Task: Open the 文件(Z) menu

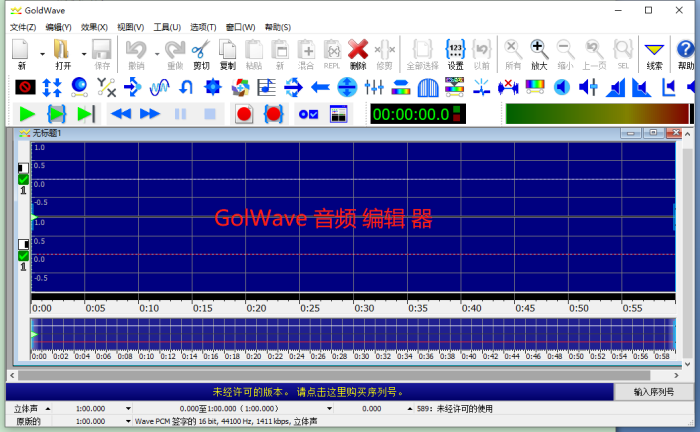Action: (23, 27)
